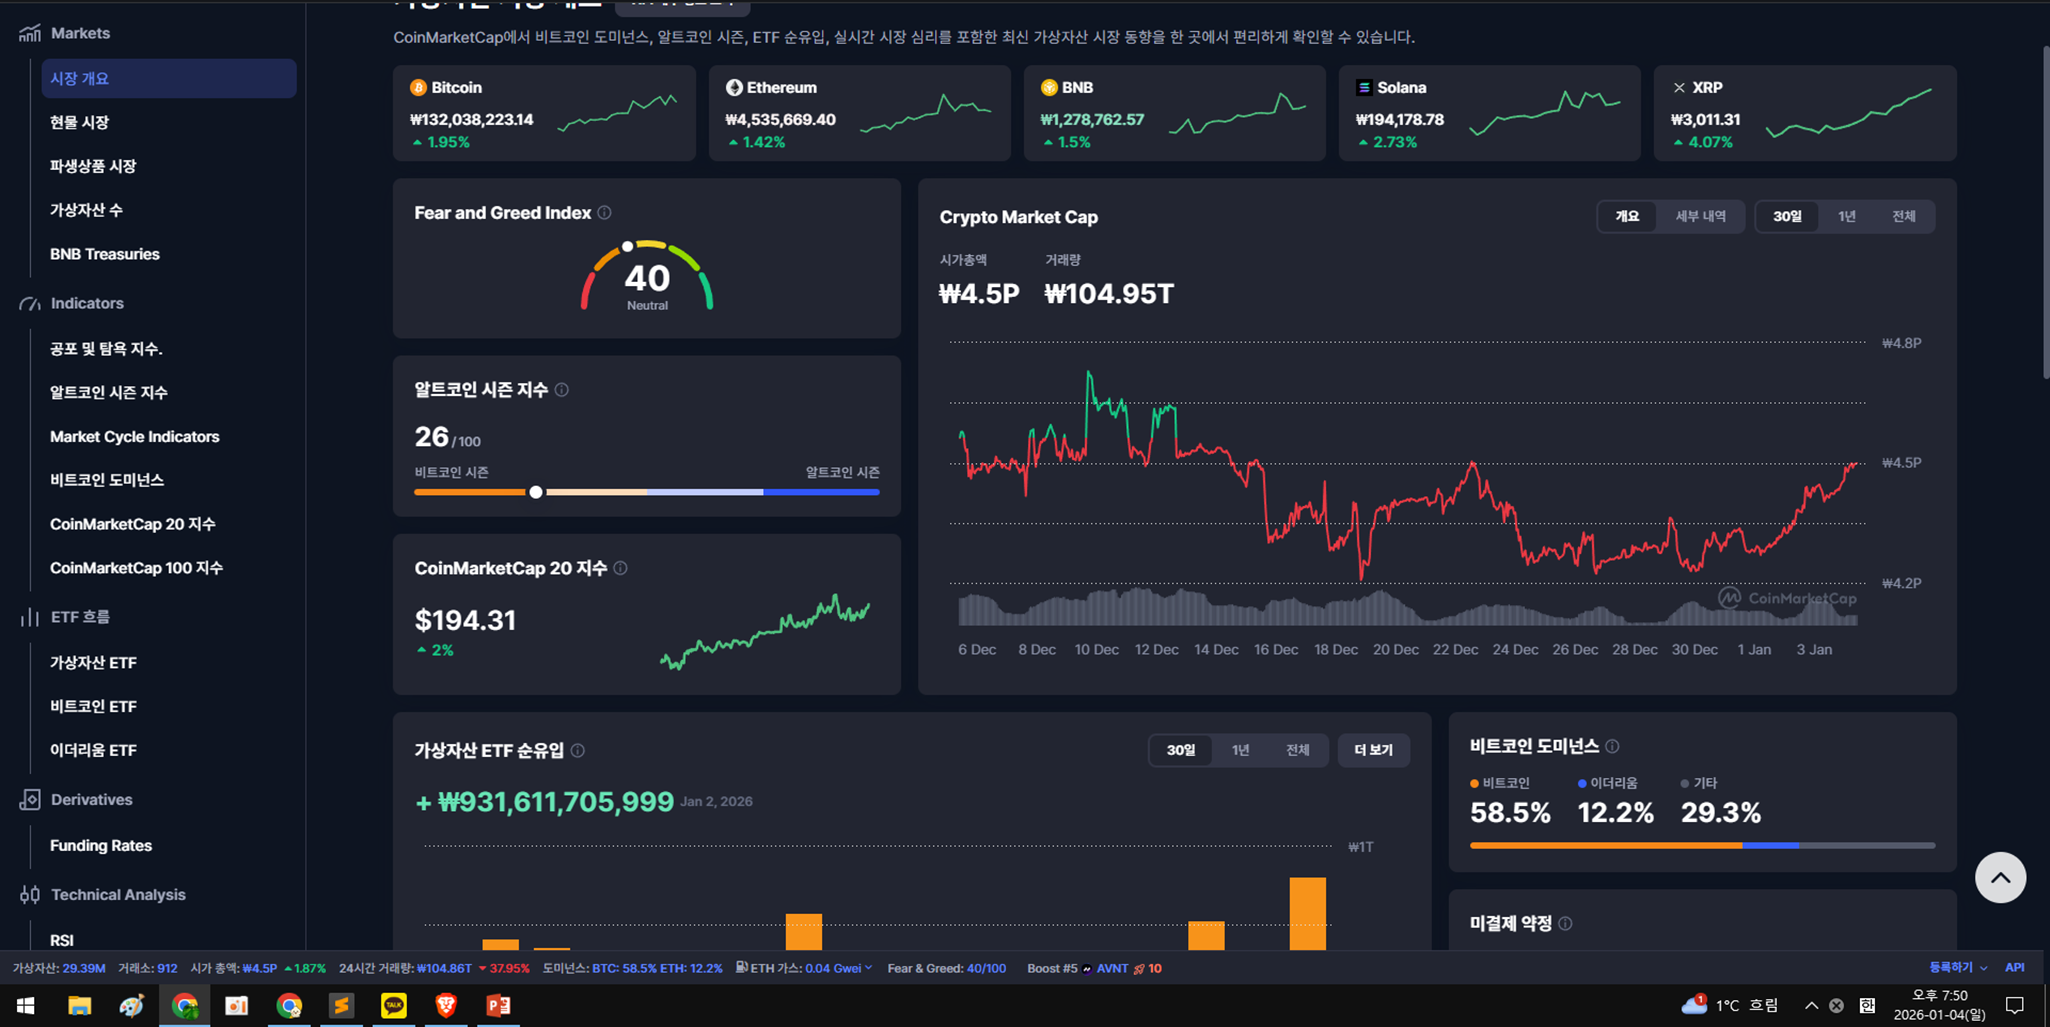Open KakaoTalk from the taskbar
Screen dimensions: 2050x1027
(394, 1005)
